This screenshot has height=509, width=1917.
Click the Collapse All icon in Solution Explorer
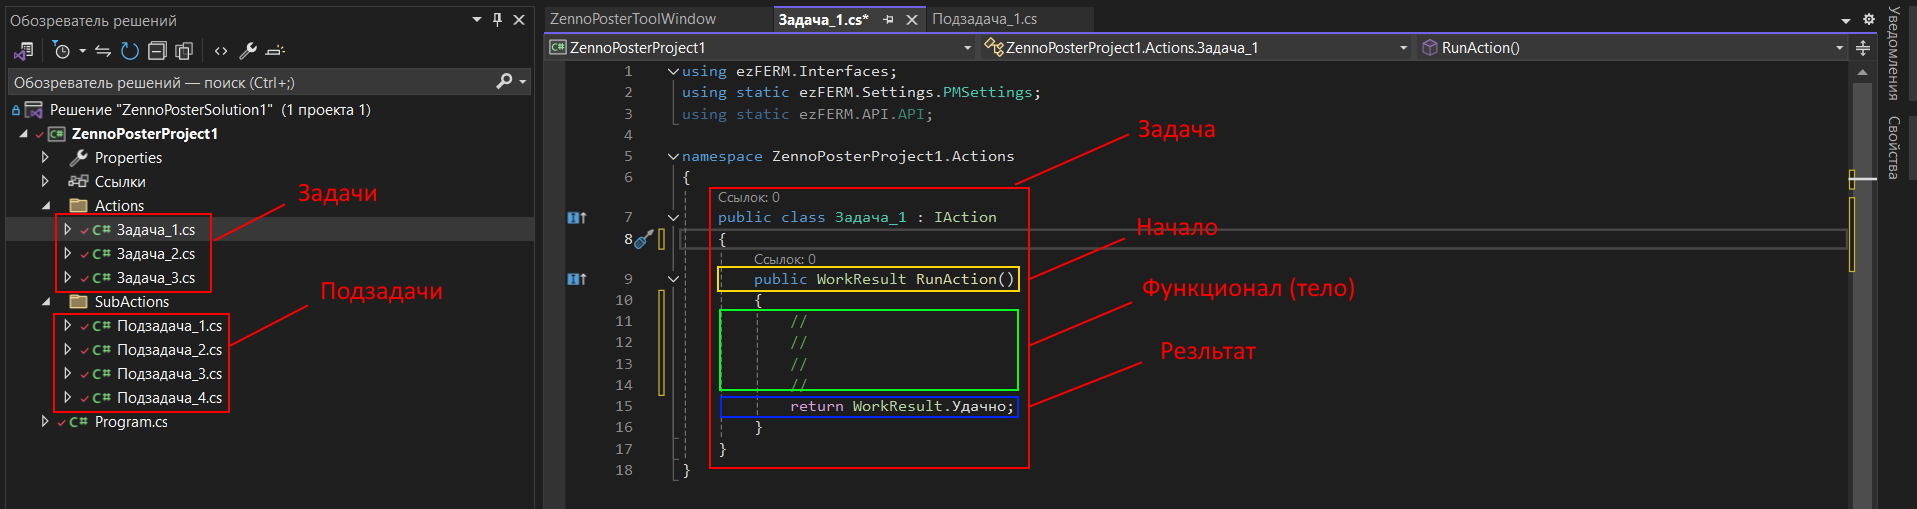pos(157,50)
